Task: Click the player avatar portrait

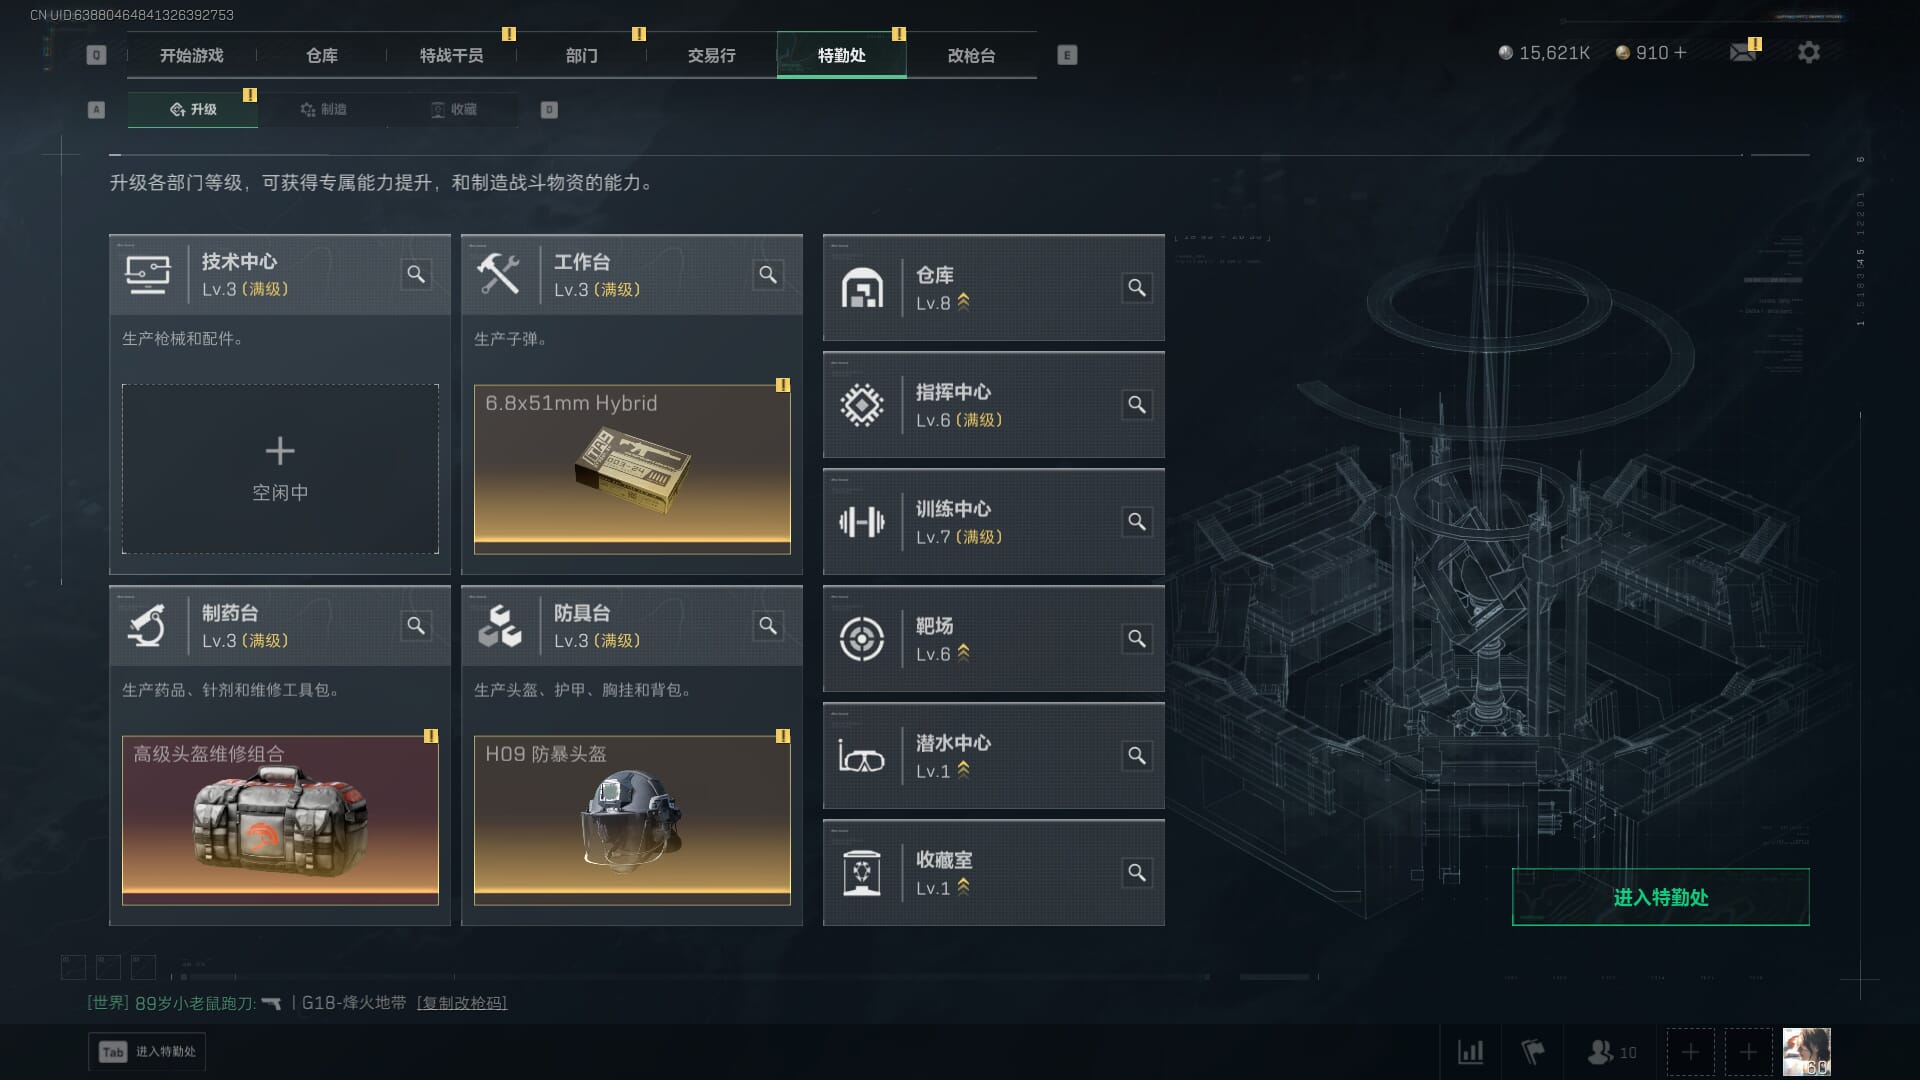Action: click(x=1806, y=1052)
